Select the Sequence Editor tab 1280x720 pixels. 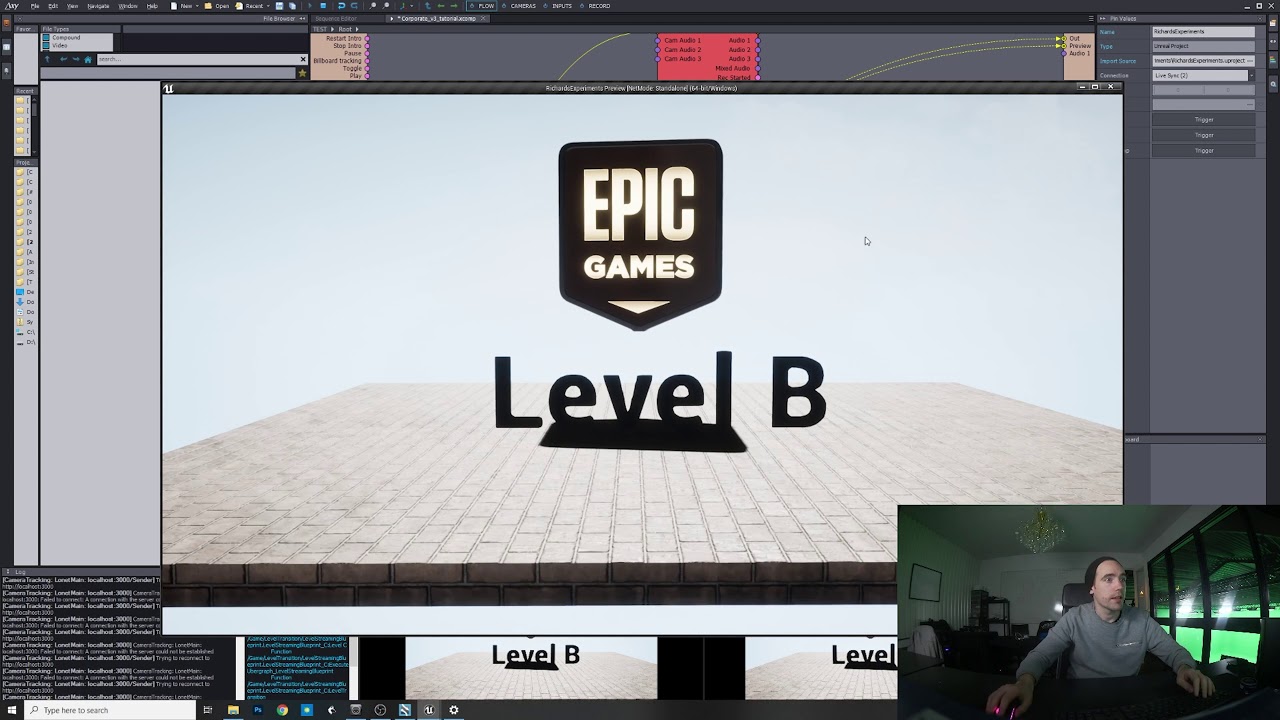[x=336, y=18]
